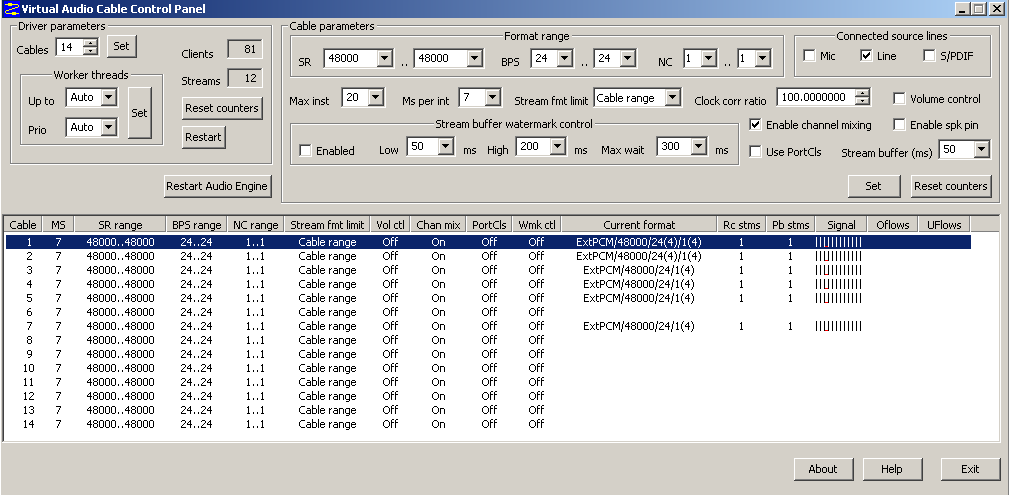Enable the Volume control checkbox
The height and width of the screenshot is (495, 1009).
point(900,98)
